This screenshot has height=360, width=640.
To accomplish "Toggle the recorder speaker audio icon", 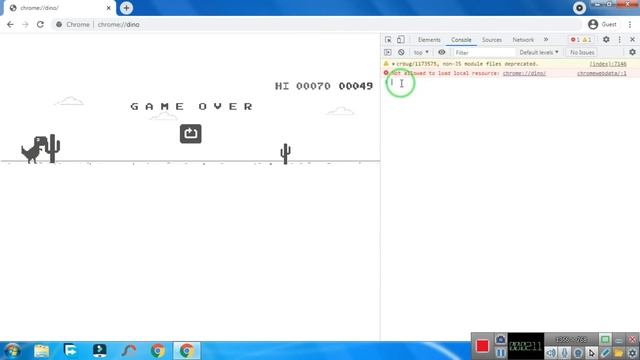I will tap(551, 353).
